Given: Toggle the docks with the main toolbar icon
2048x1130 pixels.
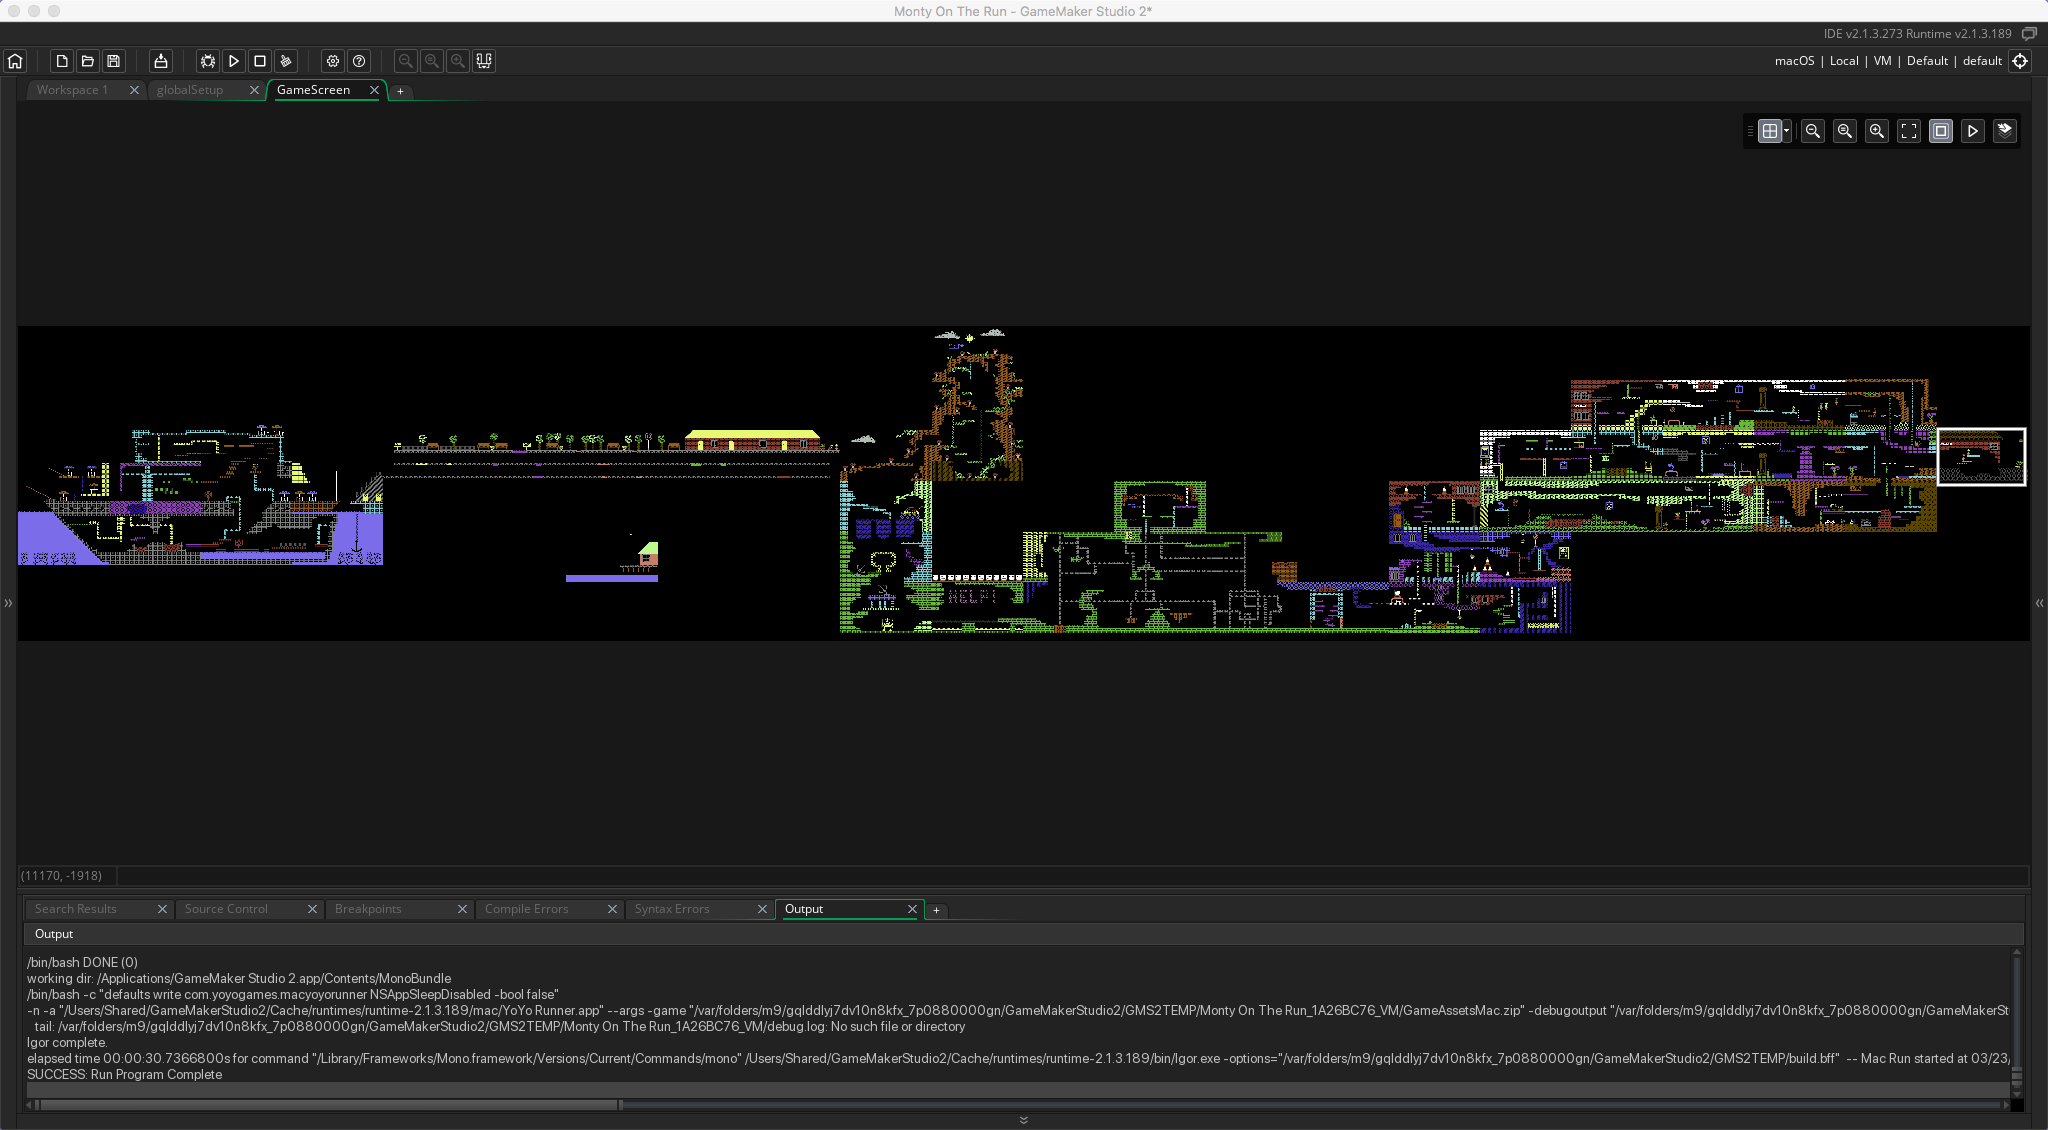Looking at the screenshot, I should (484, 61).
